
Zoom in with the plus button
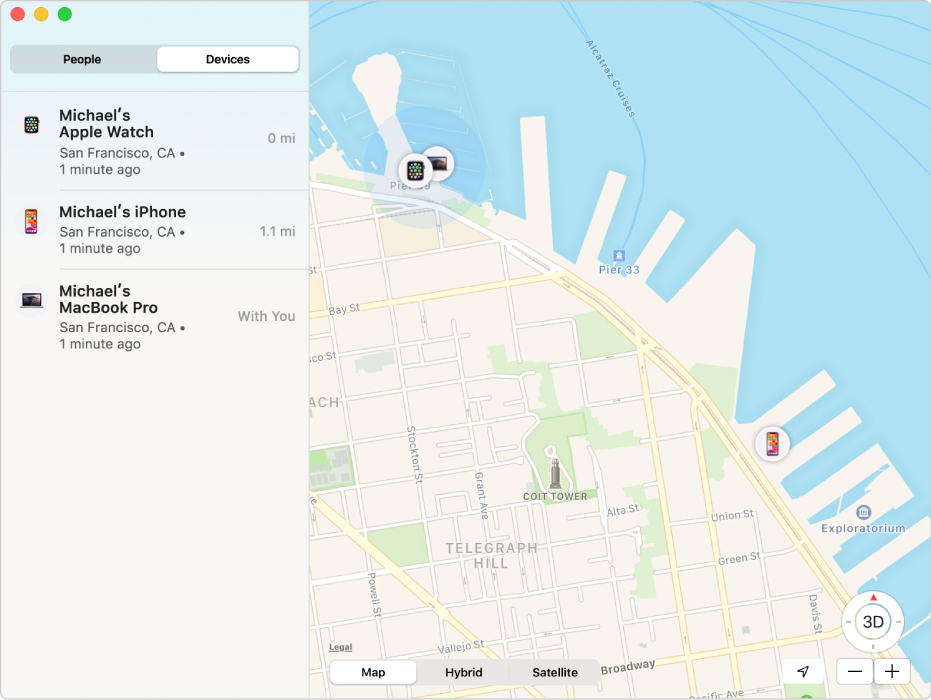pyautogui.click(x=891, y=672)
